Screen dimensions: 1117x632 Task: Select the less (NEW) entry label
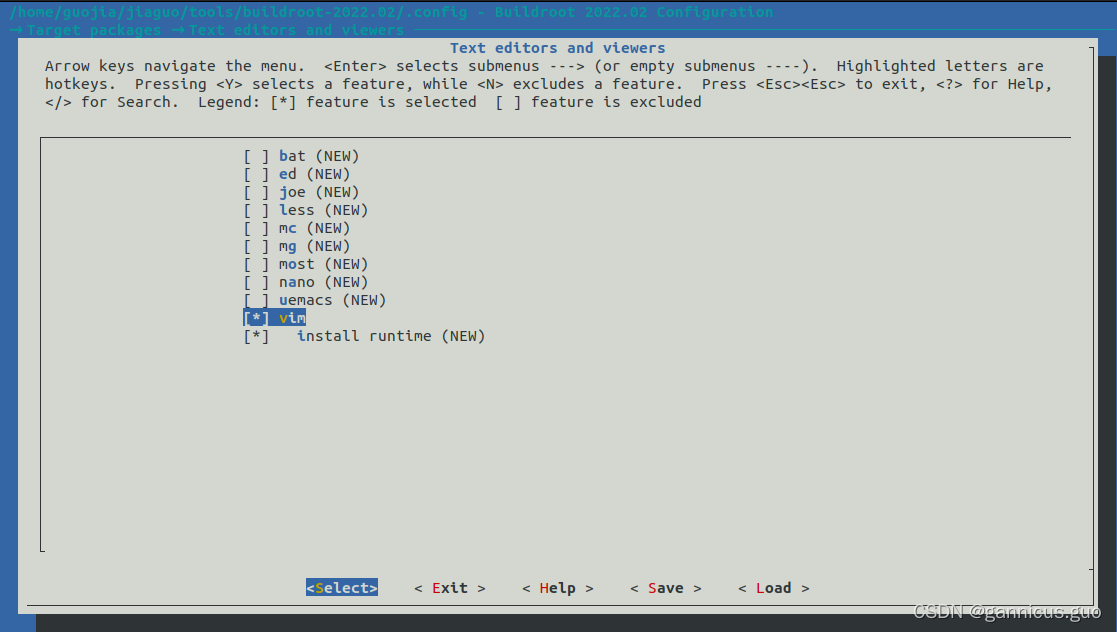[323, 210]
